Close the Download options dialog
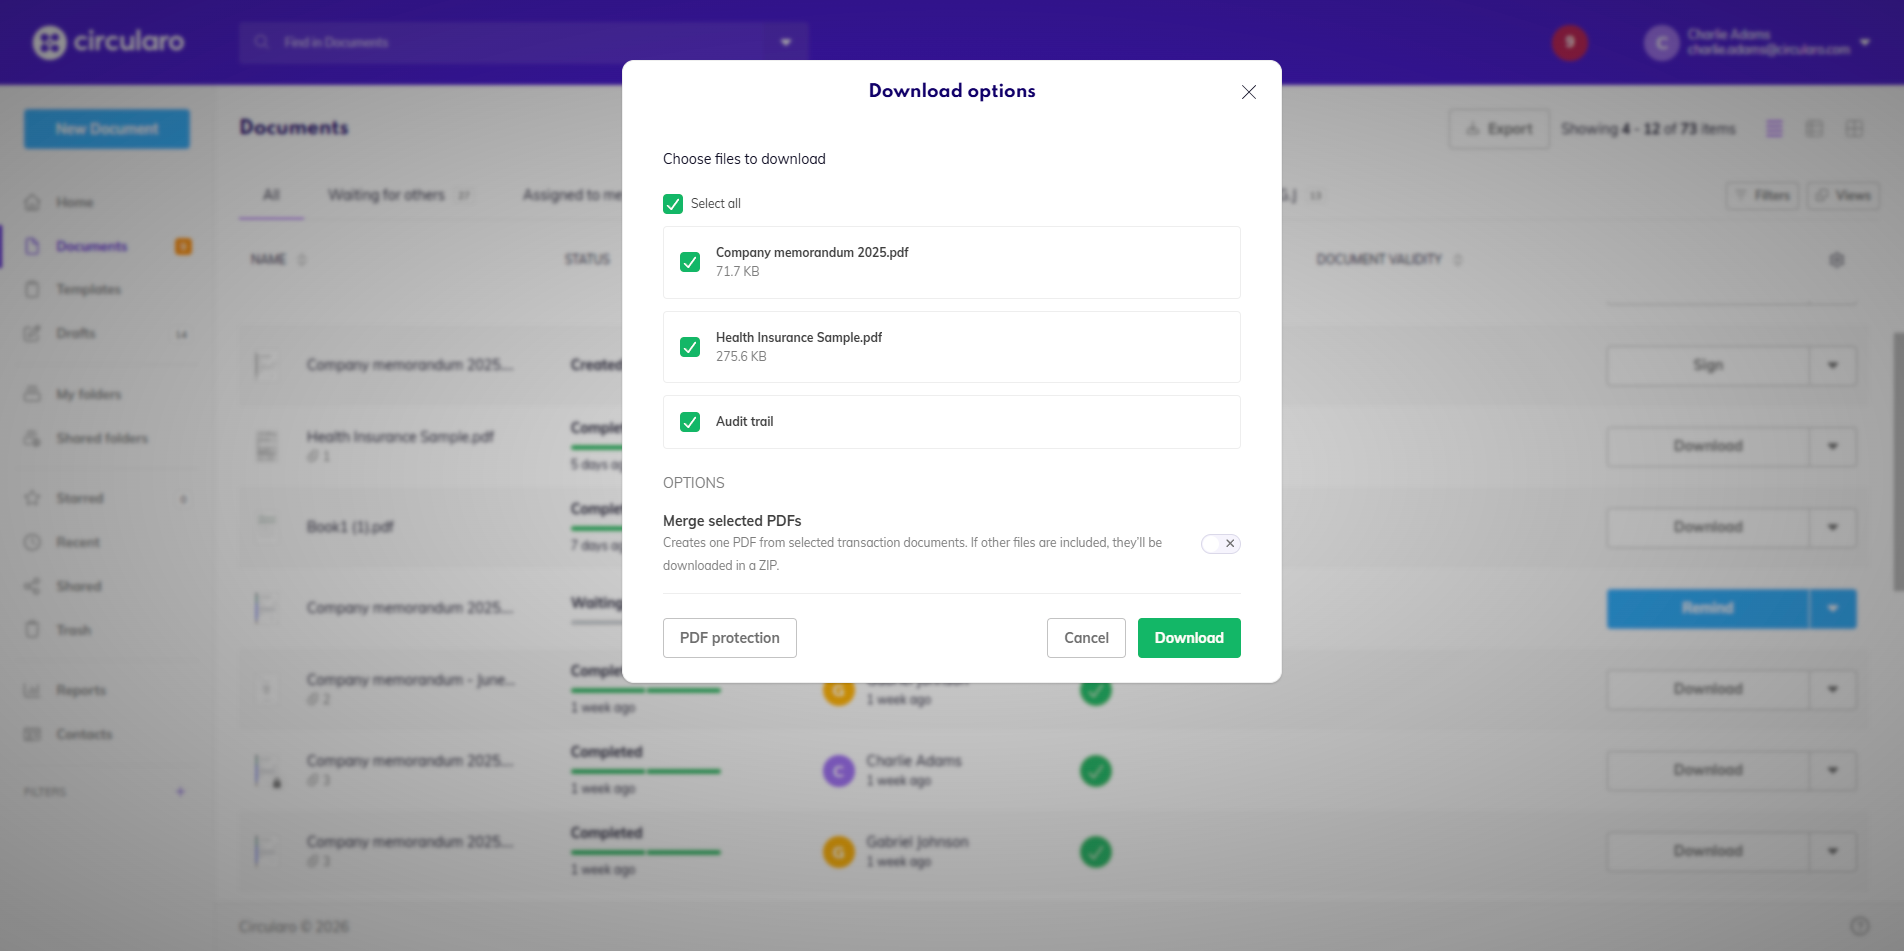 [x=1248, y=92]
